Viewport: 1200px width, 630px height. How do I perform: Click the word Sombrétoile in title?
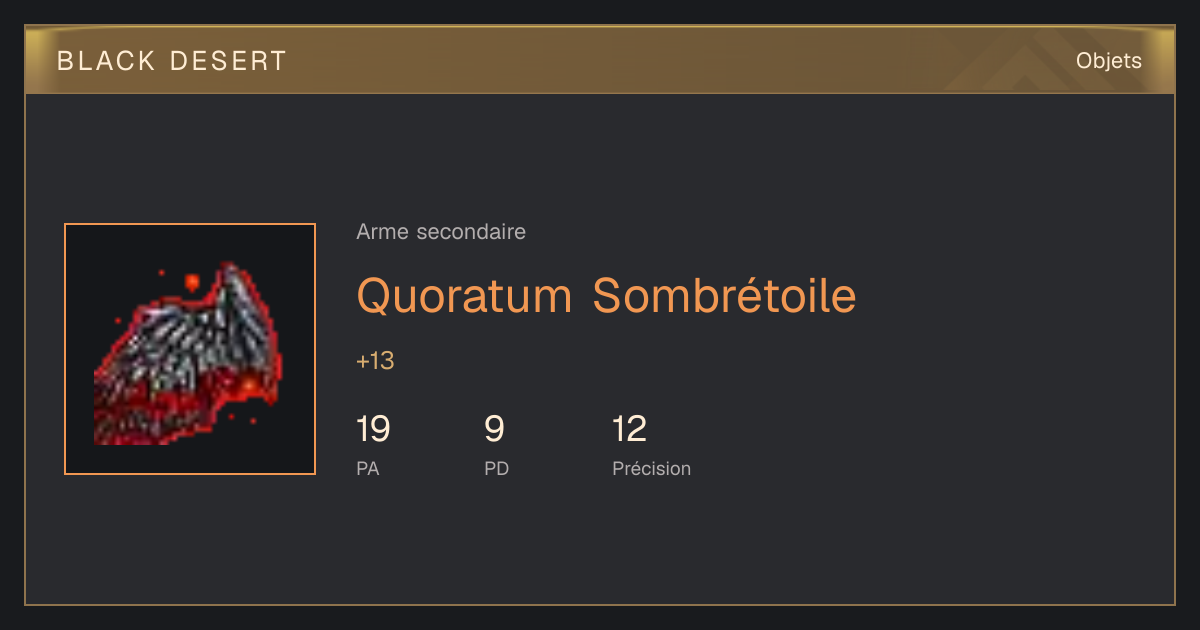pos(724,296)
